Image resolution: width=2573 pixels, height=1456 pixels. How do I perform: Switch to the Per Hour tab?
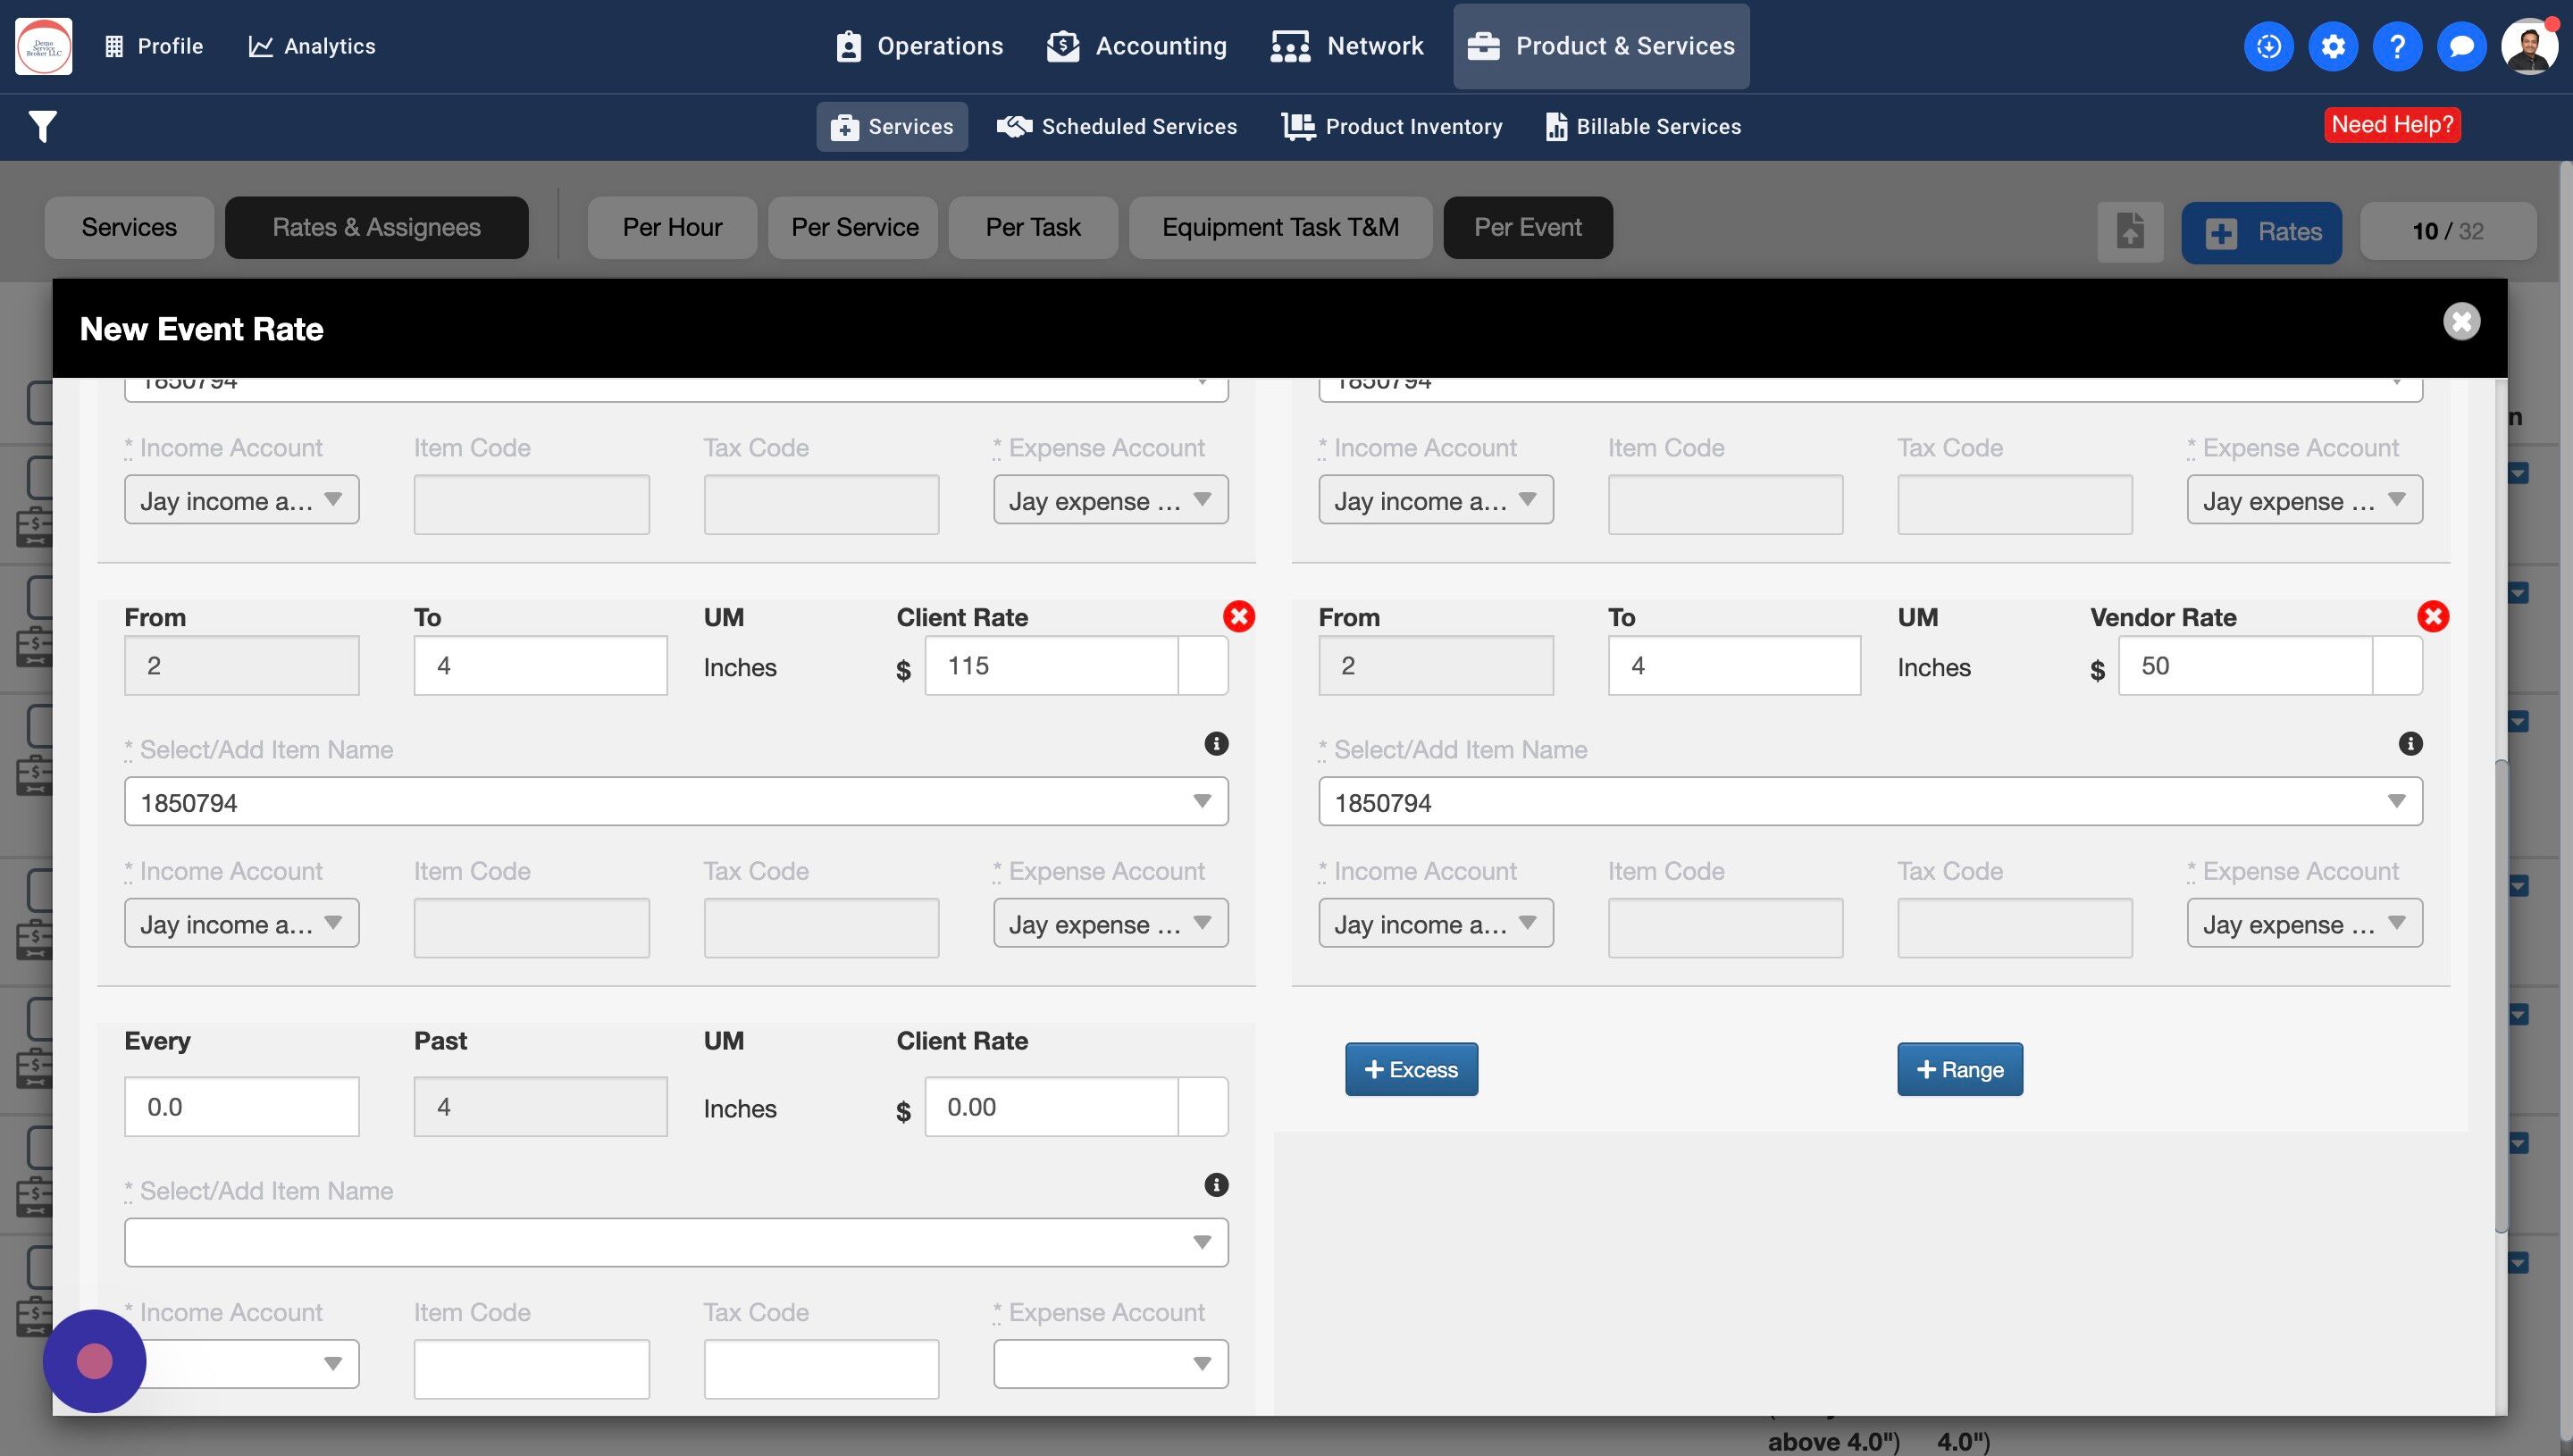pos(672,228)
